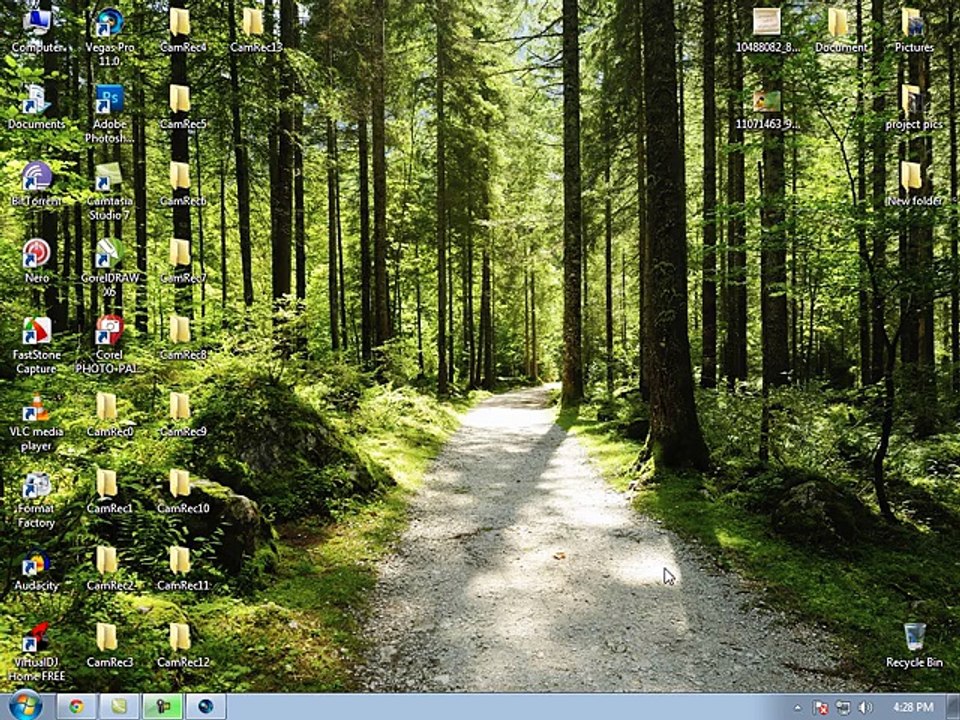The width and height of the screenshot is (960, 720).
Task: Select the Pictures folder icon
Action: [914, 31]
